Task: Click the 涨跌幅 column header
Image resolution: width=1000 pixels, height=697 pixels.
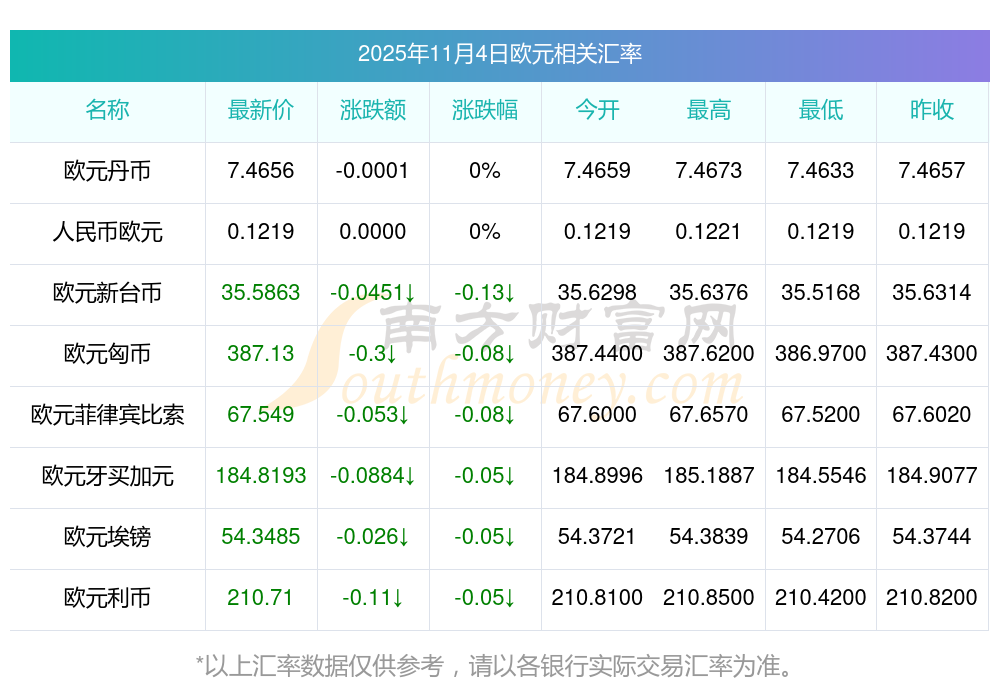Action: 485,110
